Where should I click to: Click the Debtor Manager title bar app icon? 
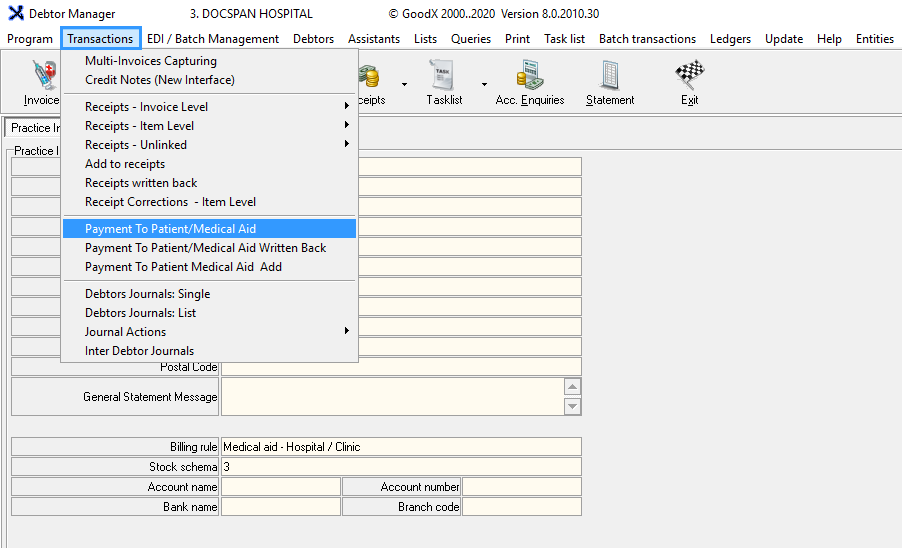coord(16,14)
